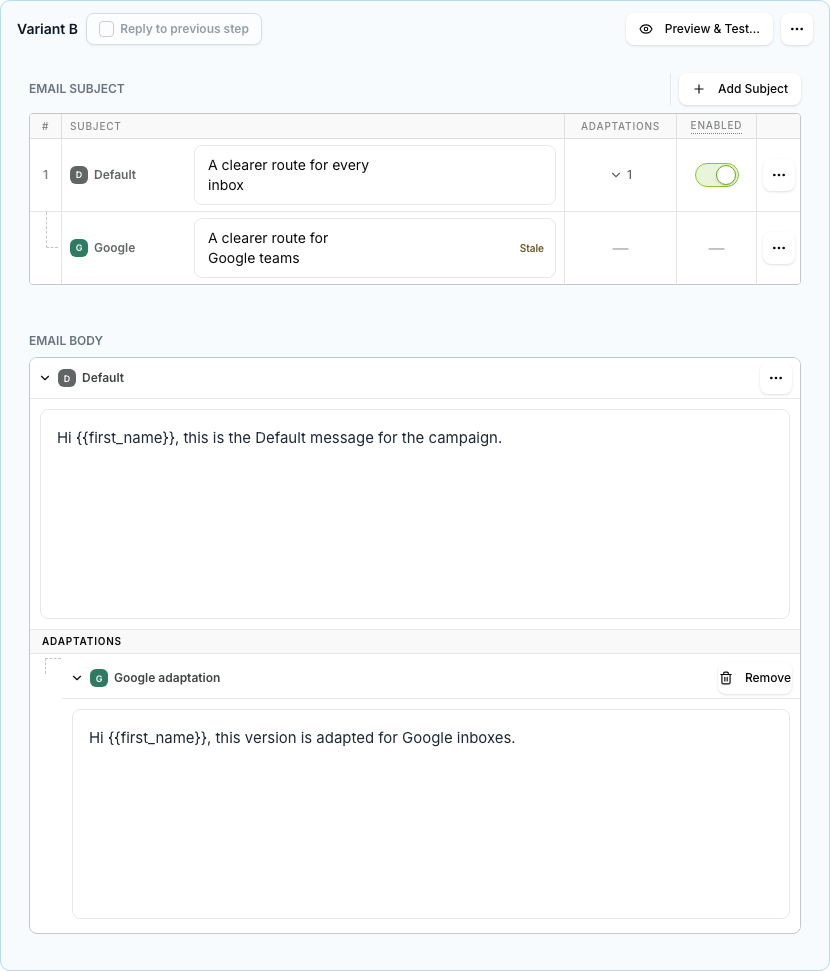The image size is (830, 971).
Task: Edit the Default message body text
Action: [x=415, y=514]
